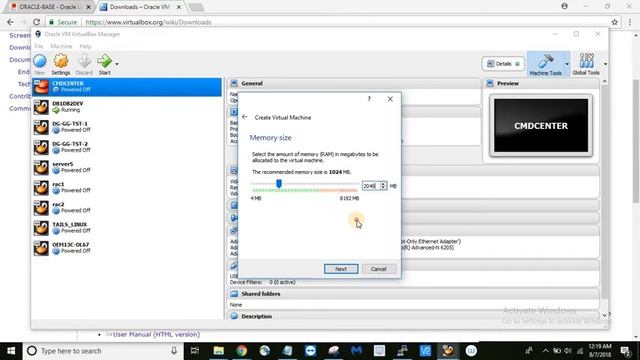Click Next in Create Virtual Machine dialog
This screenshot has height=360, width=640.
[x=341, y=269]
